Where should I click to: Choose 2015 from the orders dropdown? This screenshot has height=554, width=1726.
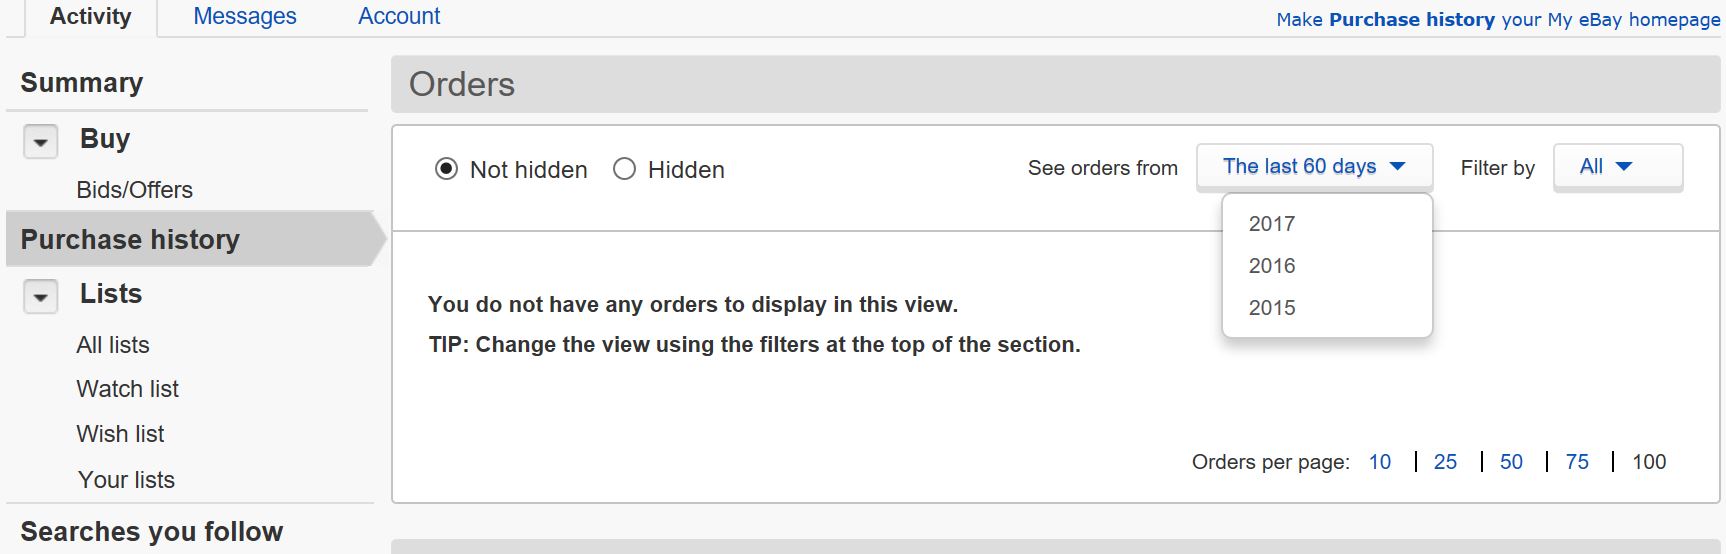click(1272, 308)
